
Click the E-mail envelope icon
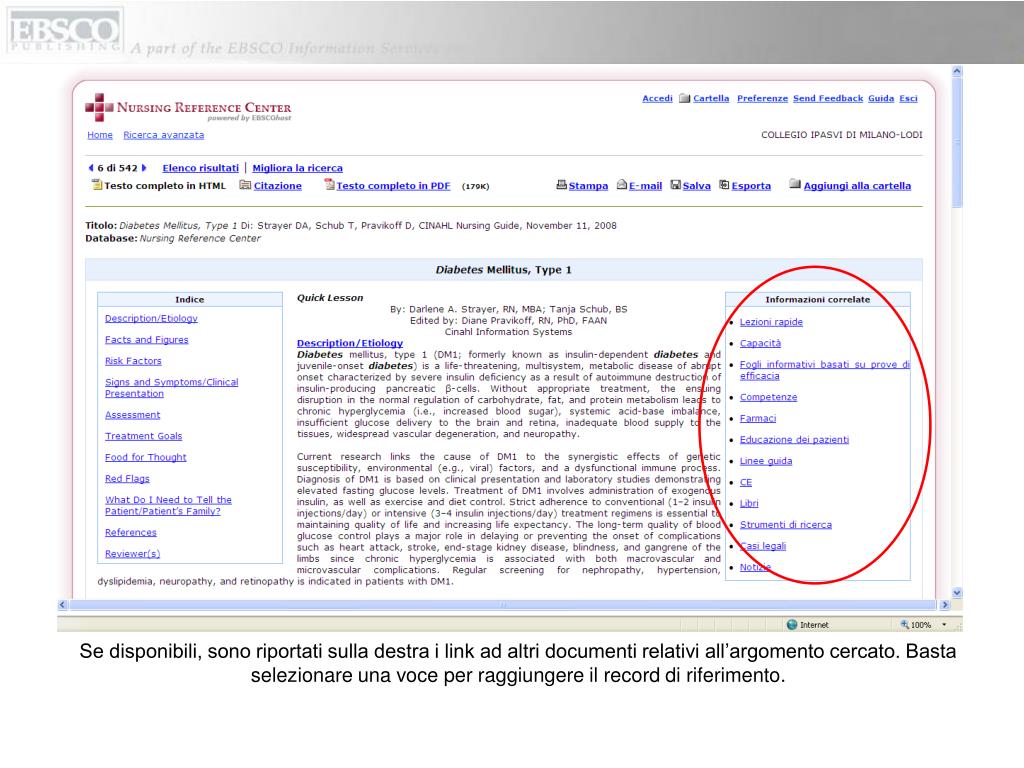622,185
